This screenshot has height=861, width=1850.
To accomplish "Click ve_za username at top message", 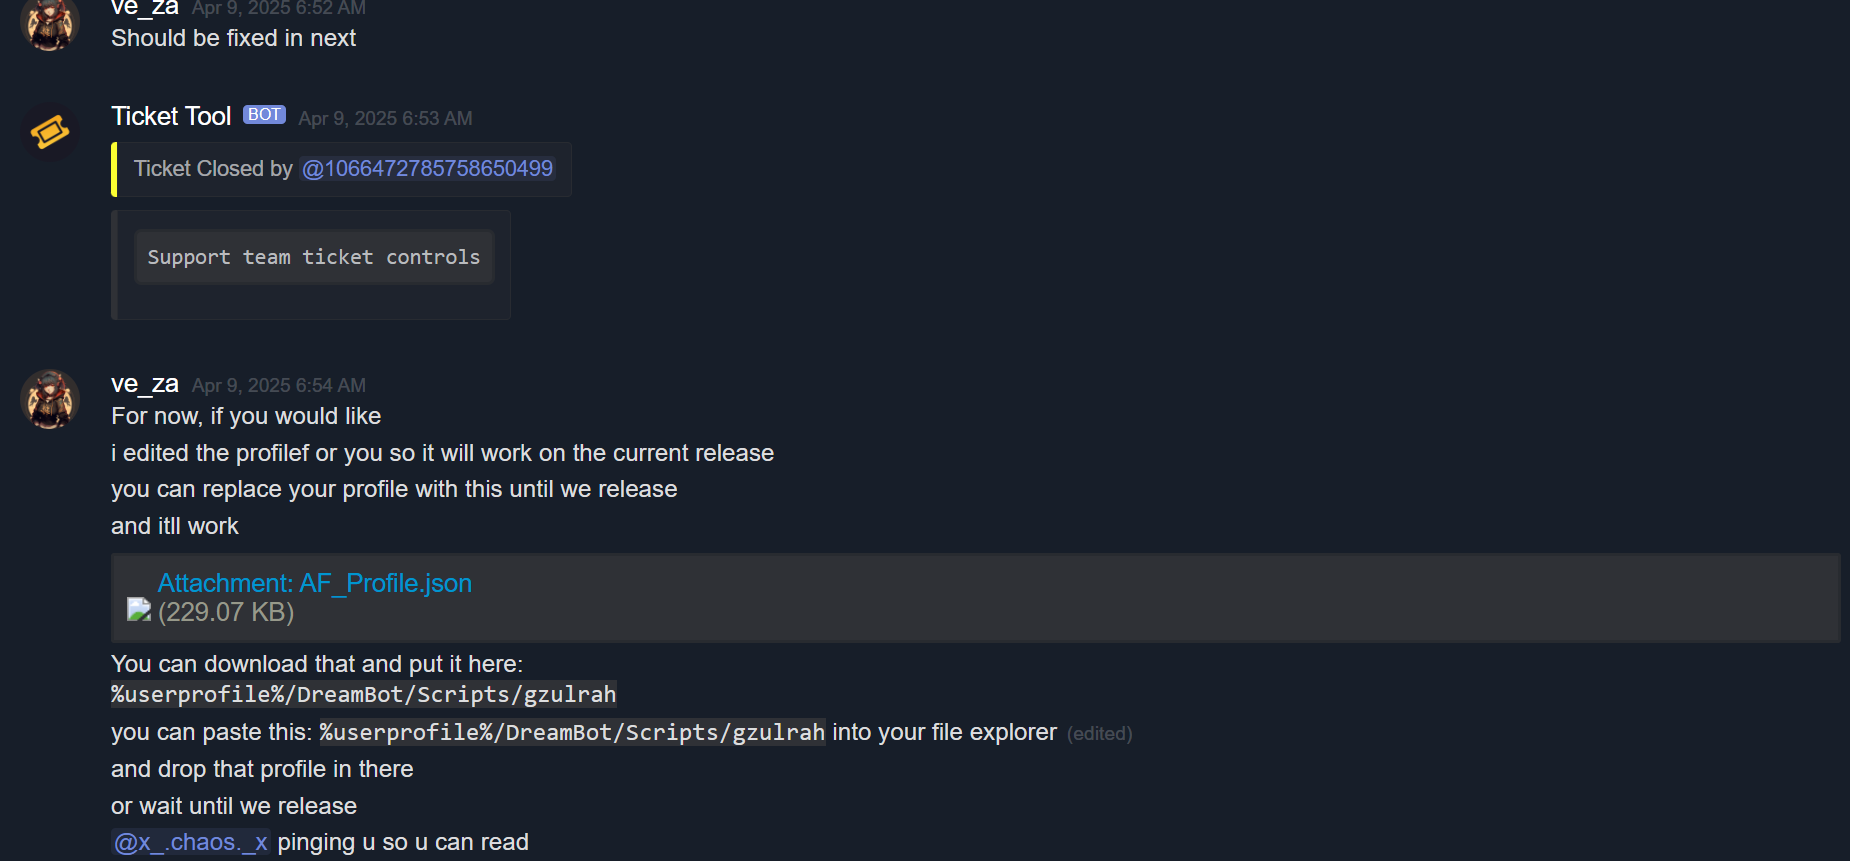I will [x=145, y=8].
